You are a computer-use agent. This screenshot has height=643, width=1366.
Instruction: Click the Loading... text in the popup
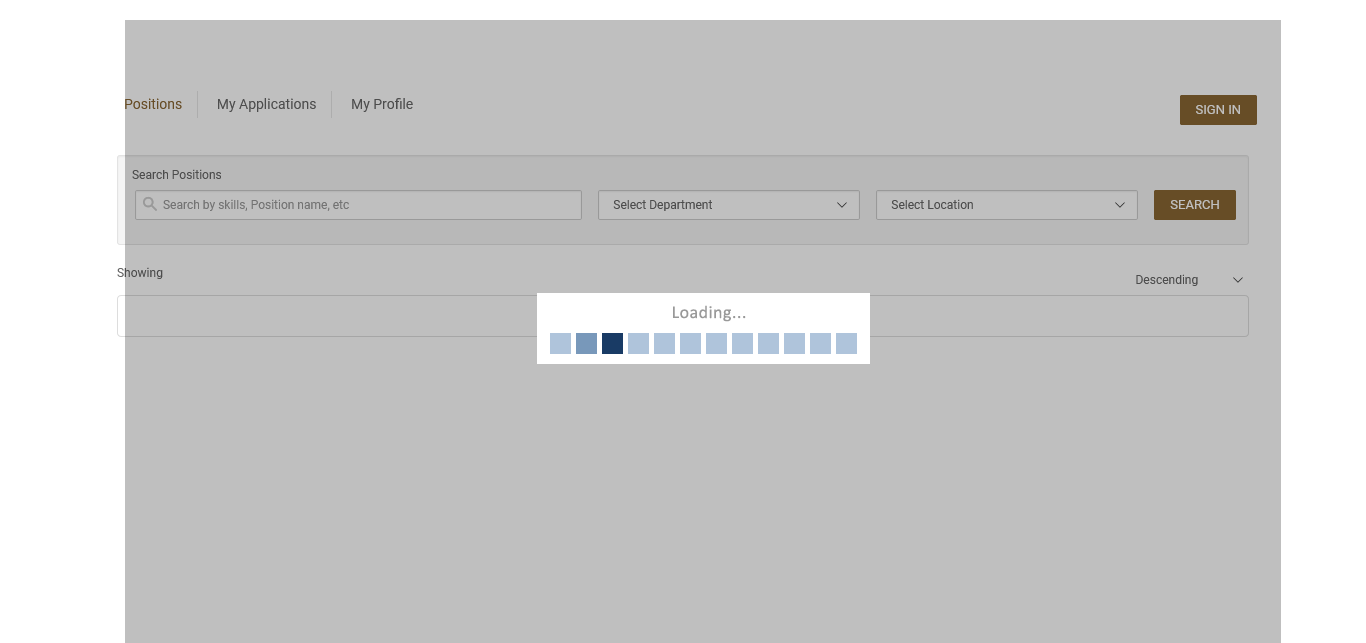click(708, 313)
